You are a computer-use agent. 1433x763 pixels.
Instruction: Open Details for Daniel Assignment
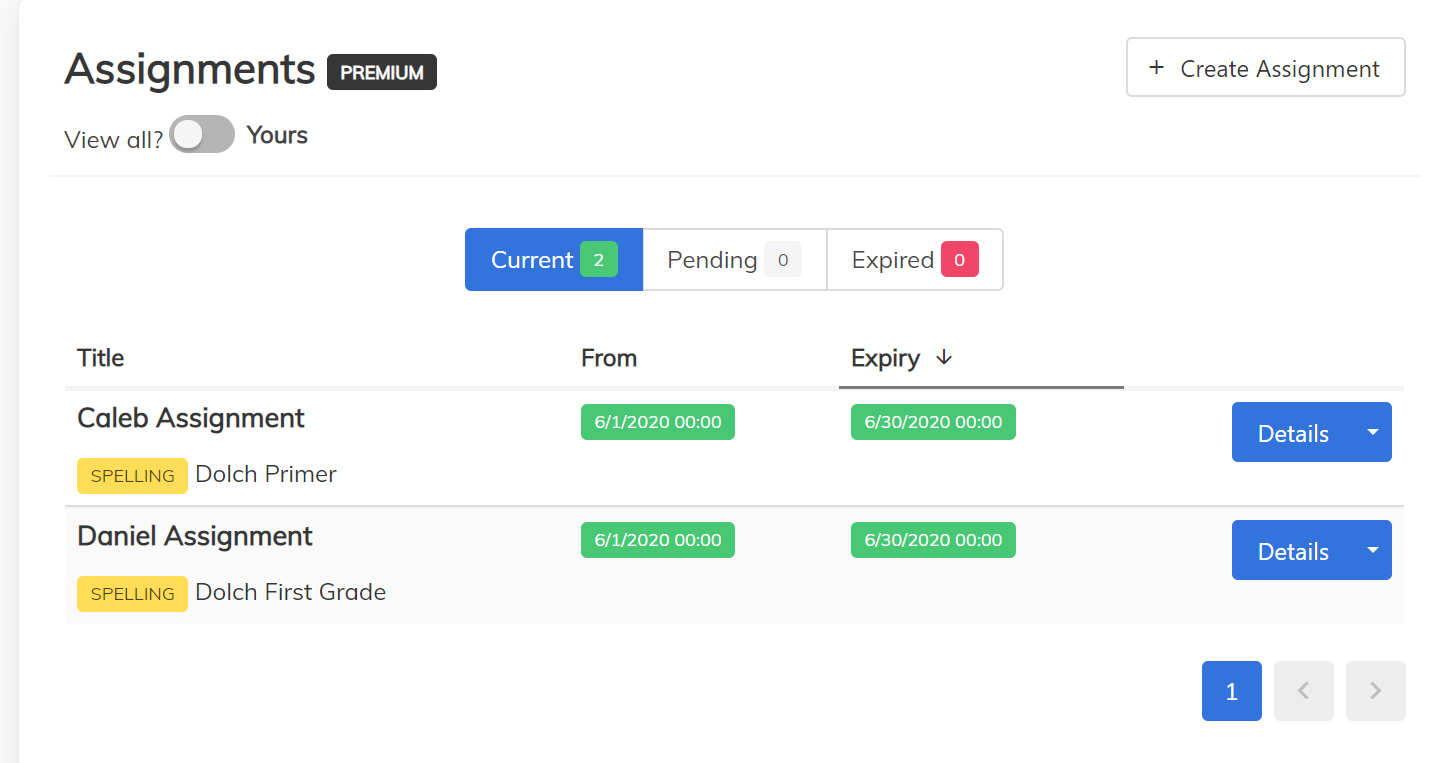(1292, 551)
